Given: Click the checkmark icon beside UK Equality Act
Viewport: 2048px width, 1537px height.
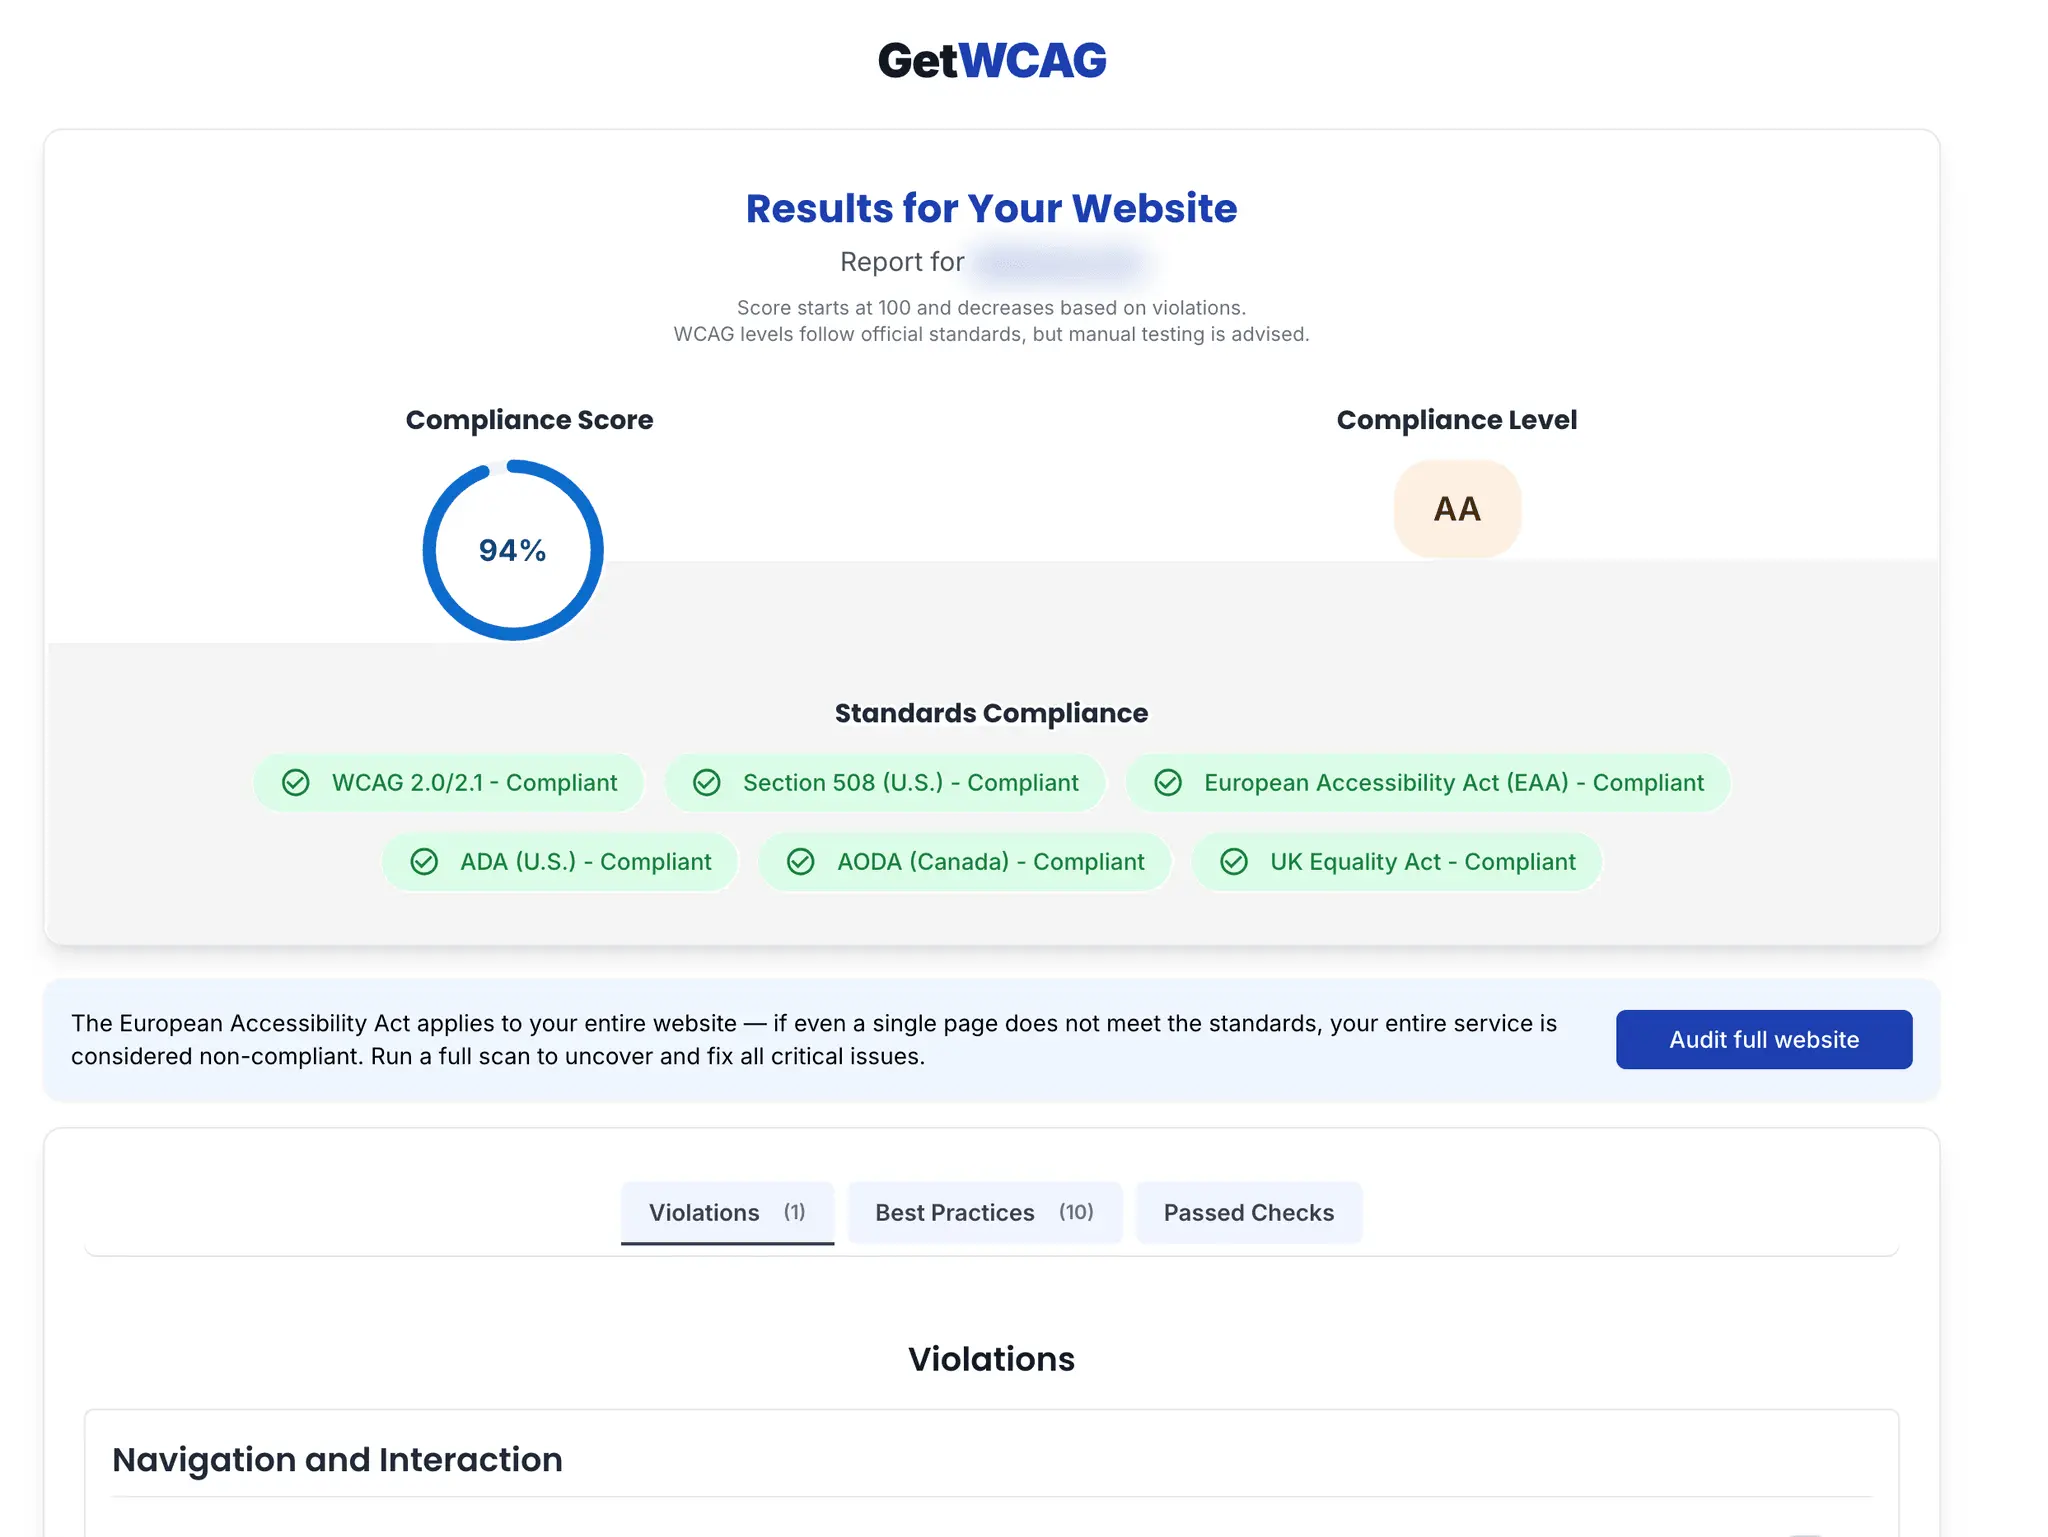Looking at the screenshot, I should pyautogui.click(x=1234, y=861).
